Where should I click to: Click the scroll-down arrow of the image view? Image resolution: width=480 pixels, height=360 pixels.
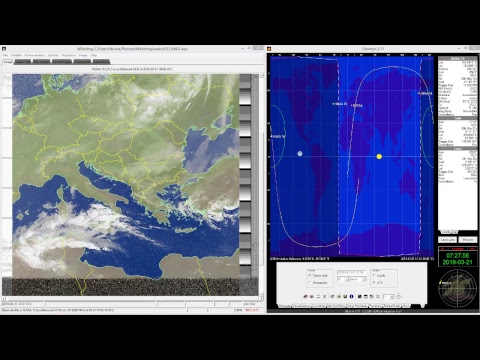(261, 294)
